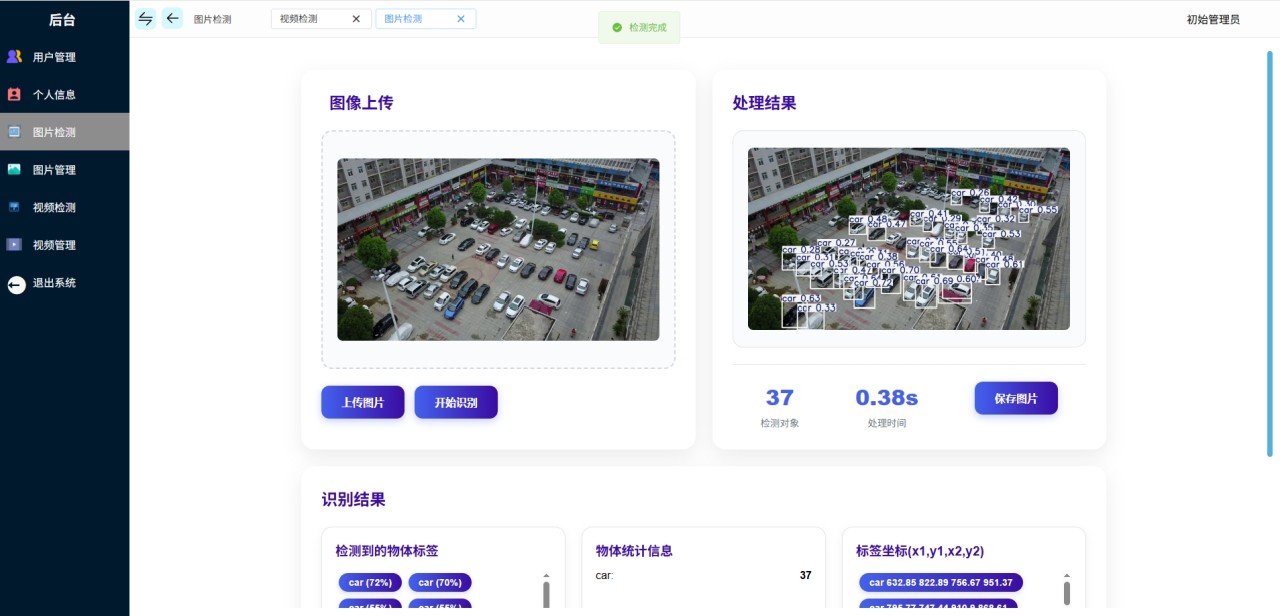Click the 后台 sidebar title
The height and width of the screenshot is (616, 1280).
pos(62,19)
